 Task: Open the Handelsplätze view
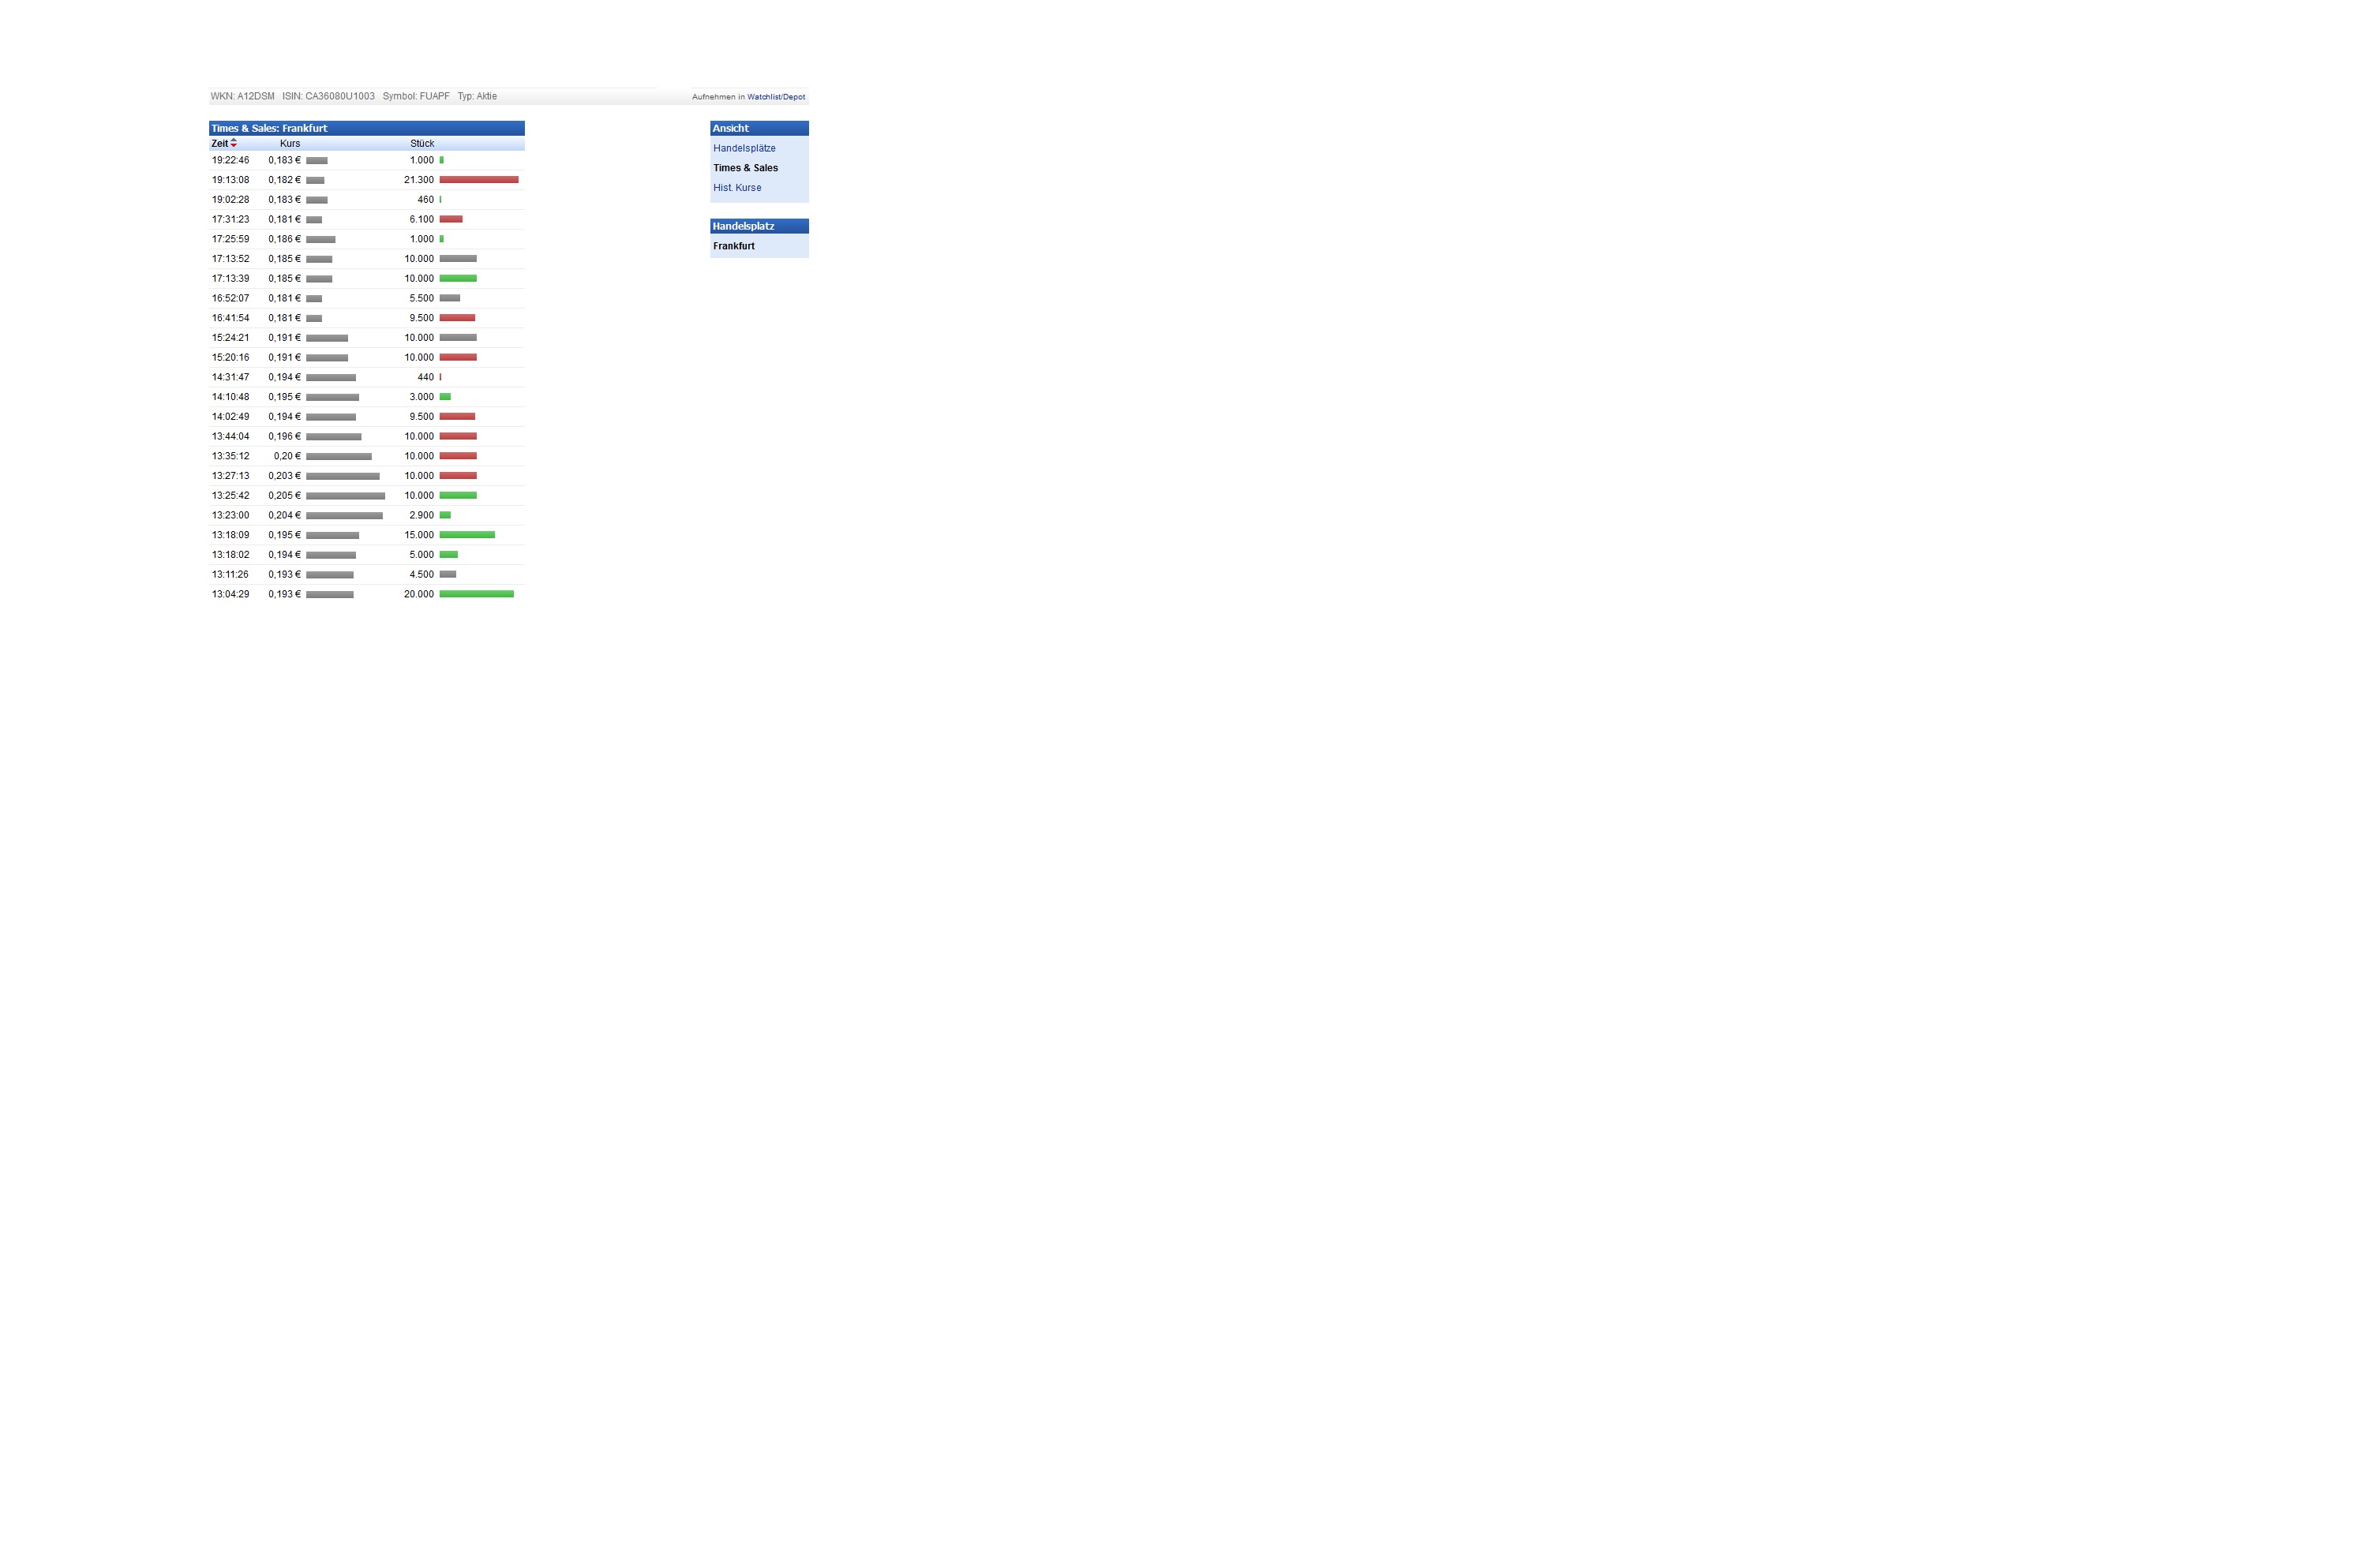(x=744, y=148)
